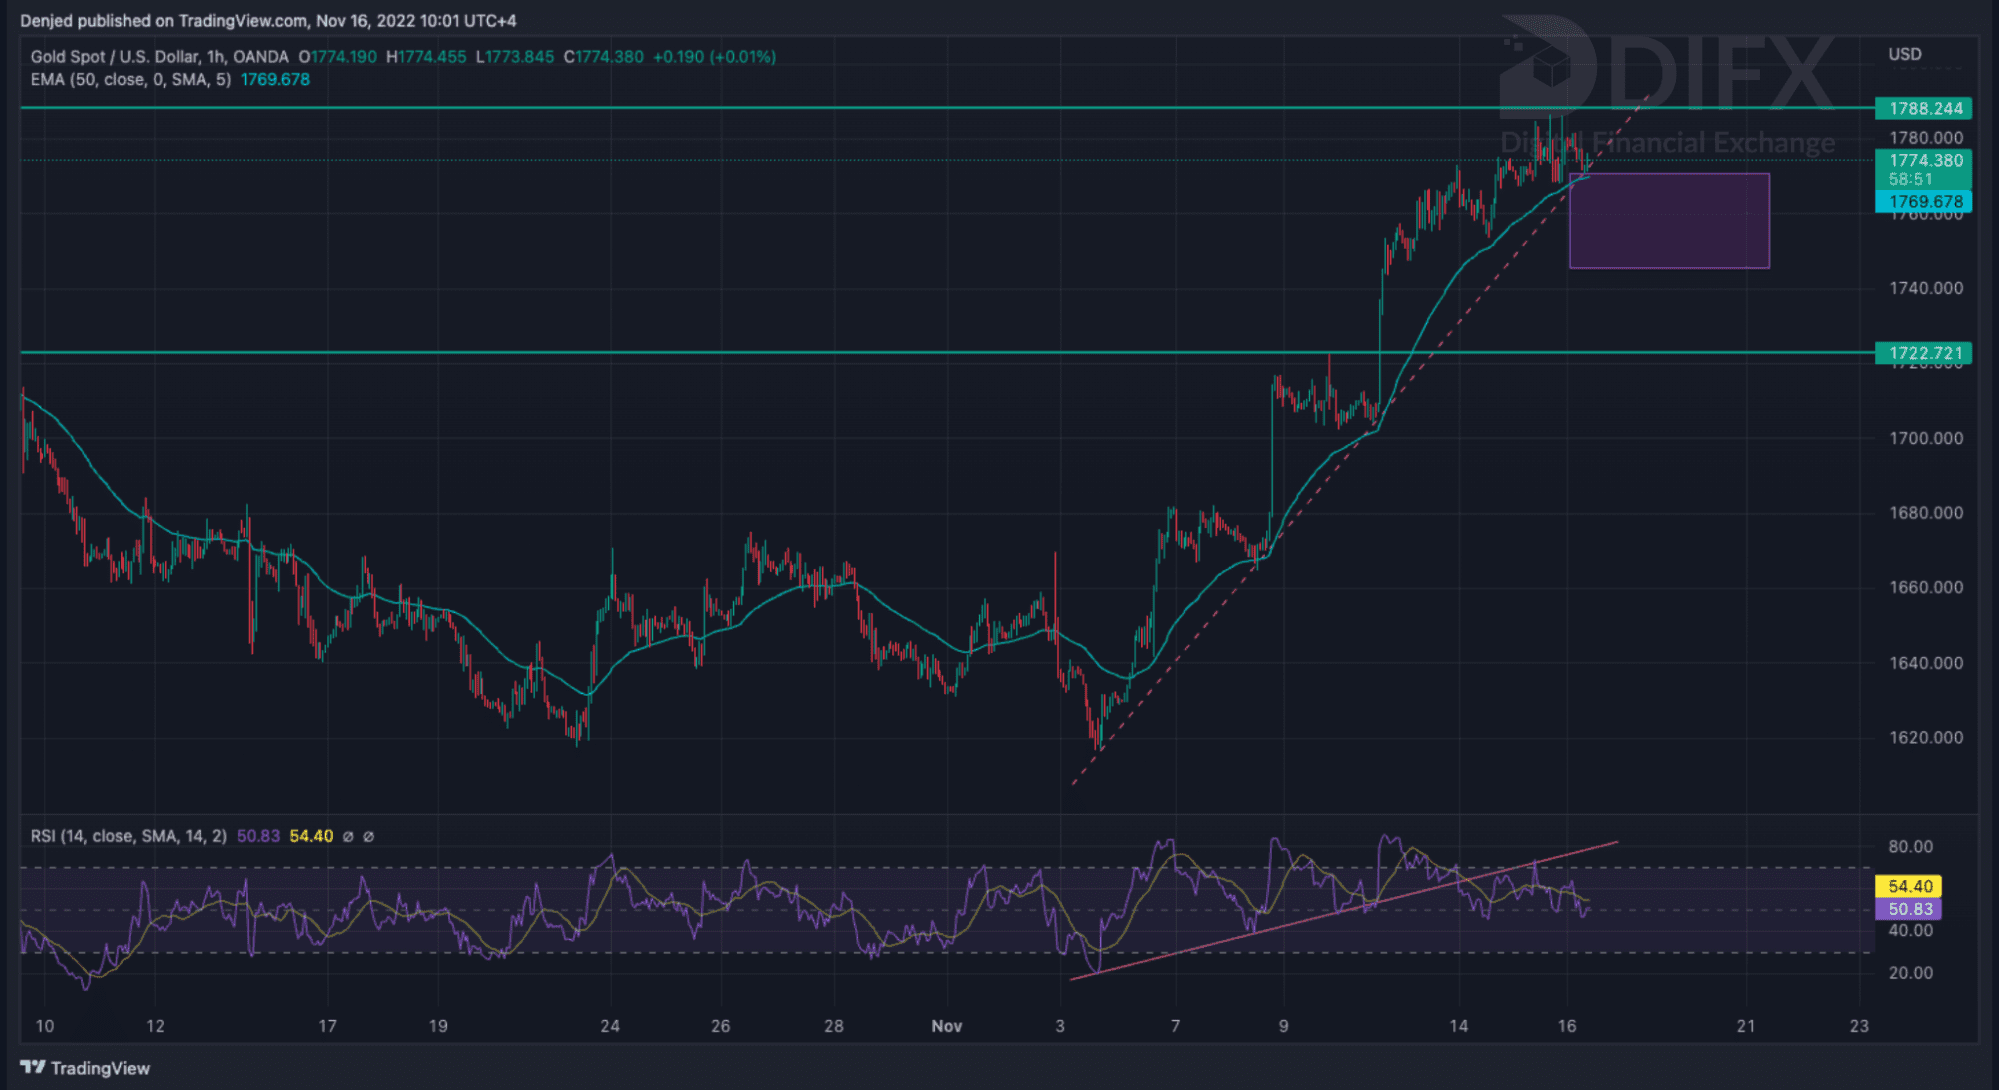Click the current price label 1774.380
The width and height of the screenshot is (1999, 1091).
pyautogui.click(x=1924, y=160)
